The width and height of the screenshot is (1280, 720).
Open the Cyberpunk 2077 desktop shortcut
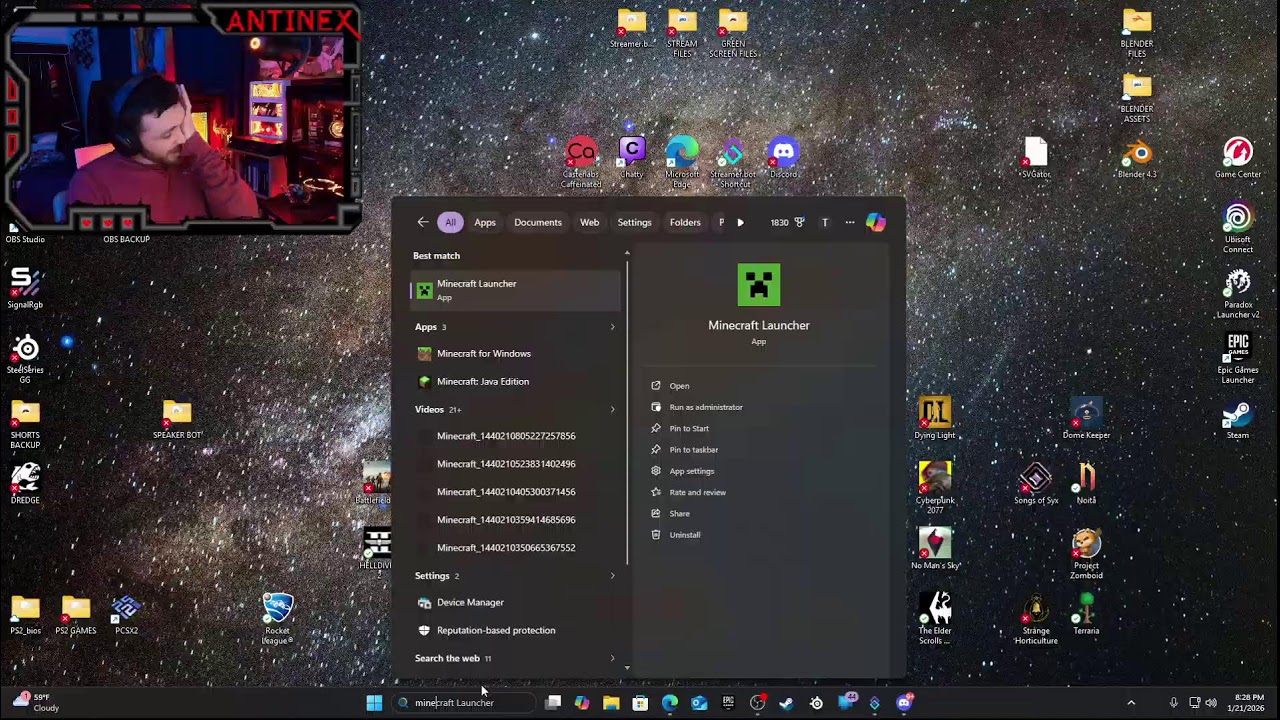click(x=935, y=488)
